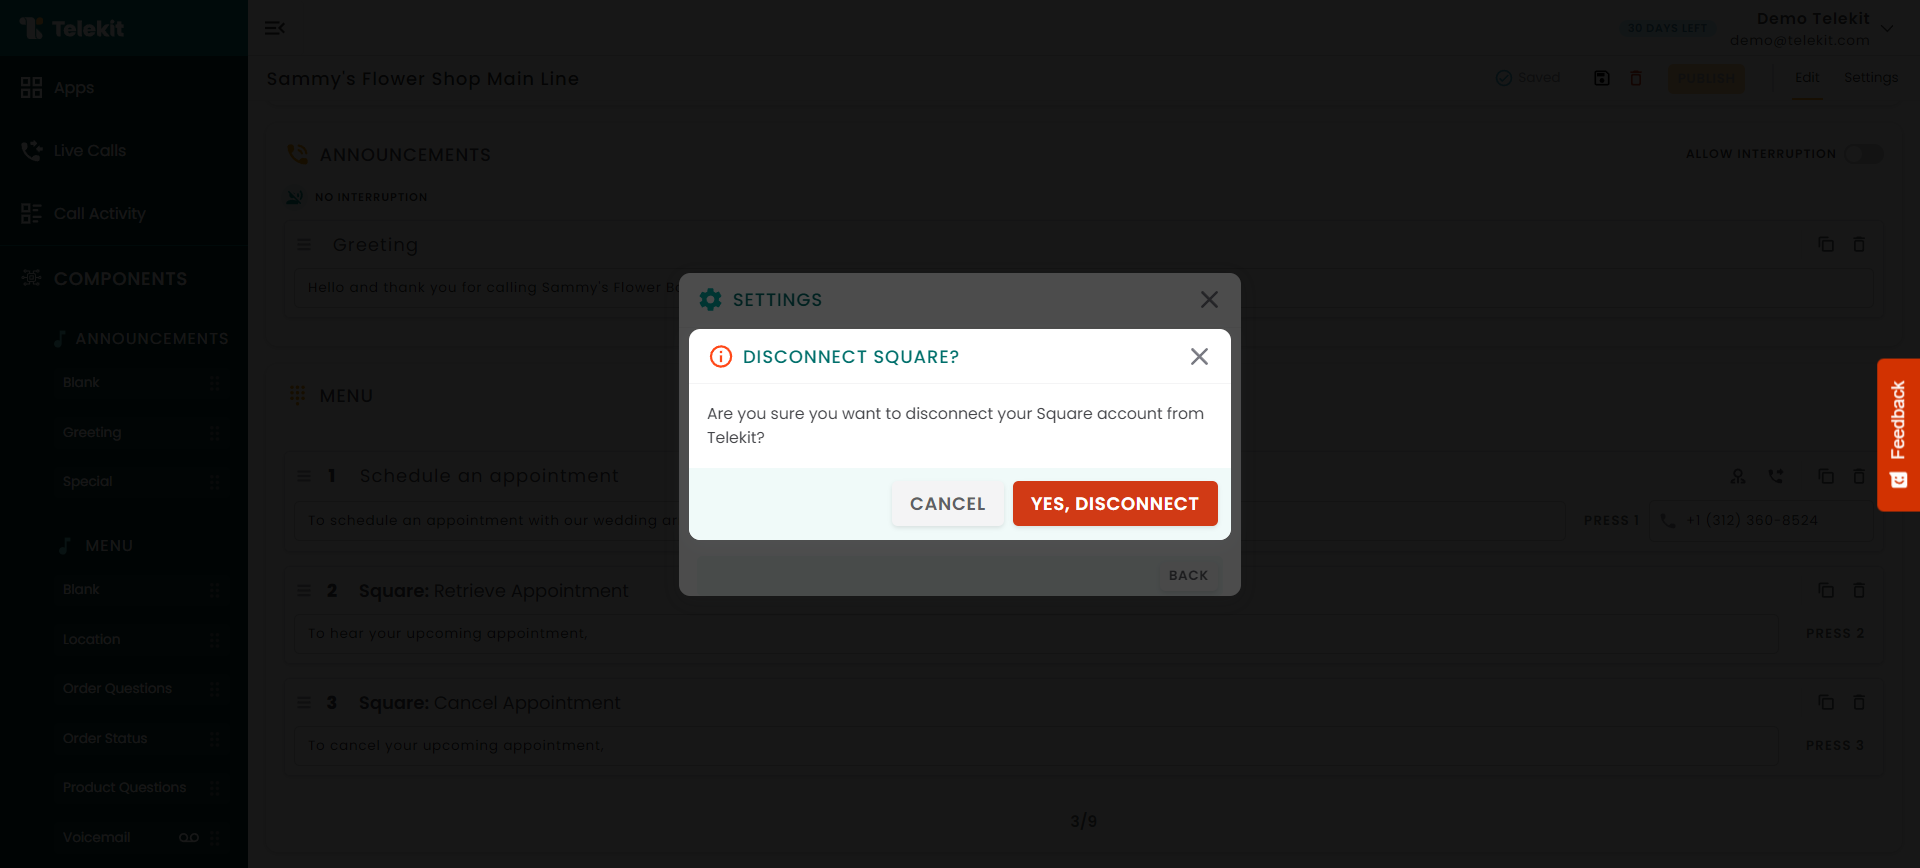Toggle the Allow Interruption switch
The width and height of the screenshot is (1920, 868).
tap(1863, 154)
